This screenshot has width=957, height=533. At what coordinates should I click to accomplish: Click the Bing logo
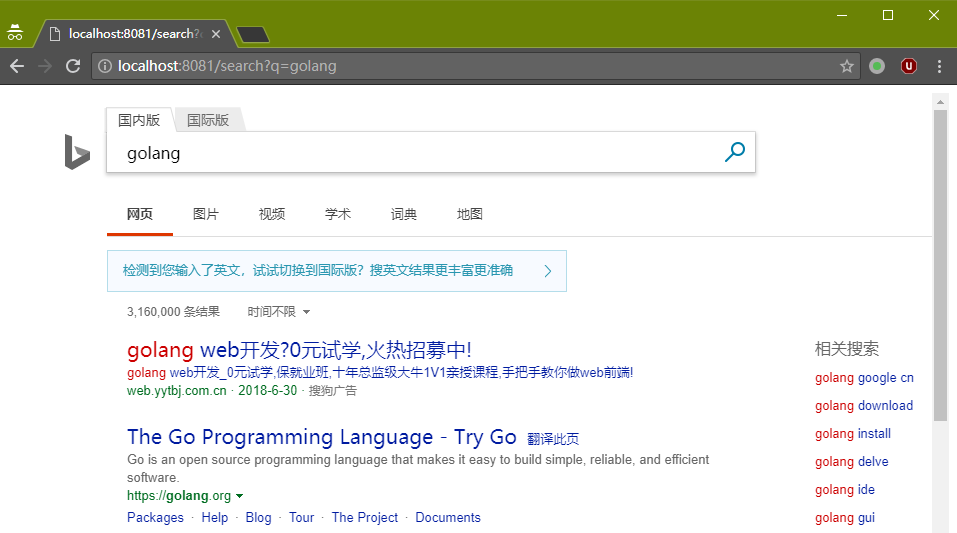click(x=77, y=152)
